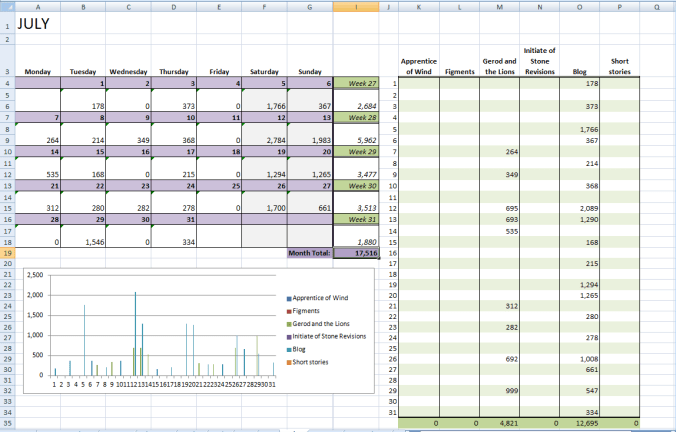Select the Saturday value 2,784

tap(264, 140)
